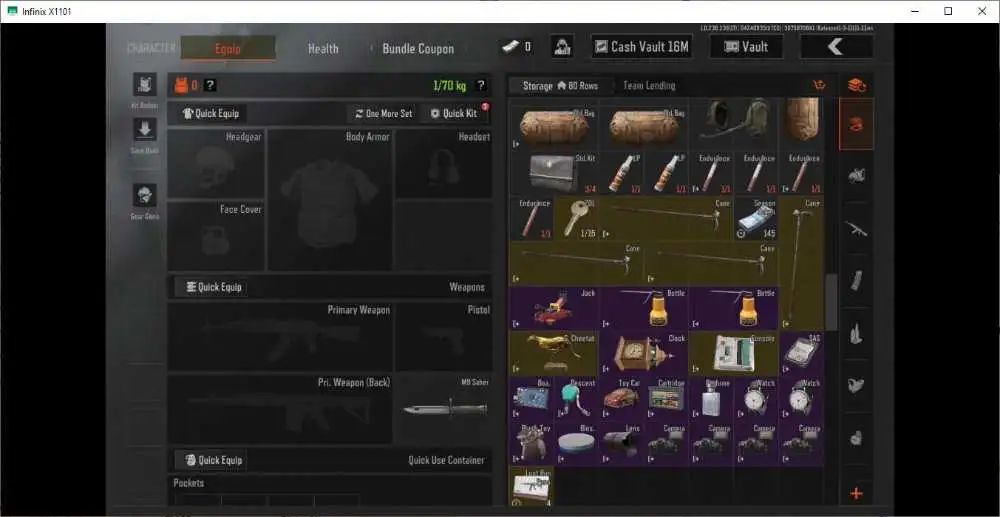The width and height of the screenshot is (1000, 517).
Task: Select the Descent item in storage
Action: pyautogui.click(x=577, y=398)
